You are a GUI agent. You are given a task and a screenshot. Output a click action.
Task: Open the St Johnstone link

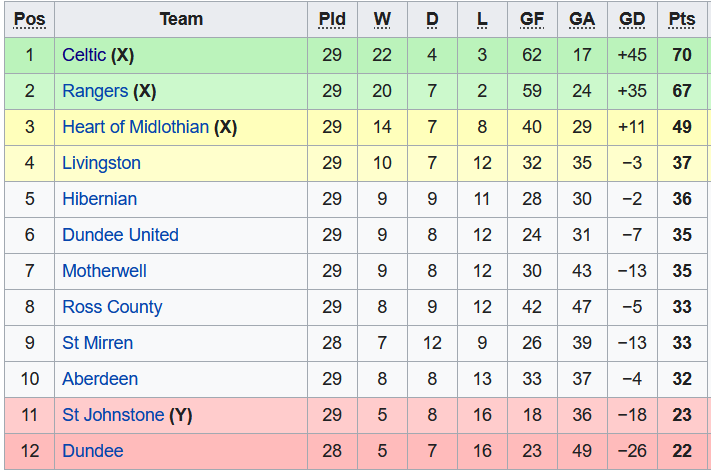113,415
